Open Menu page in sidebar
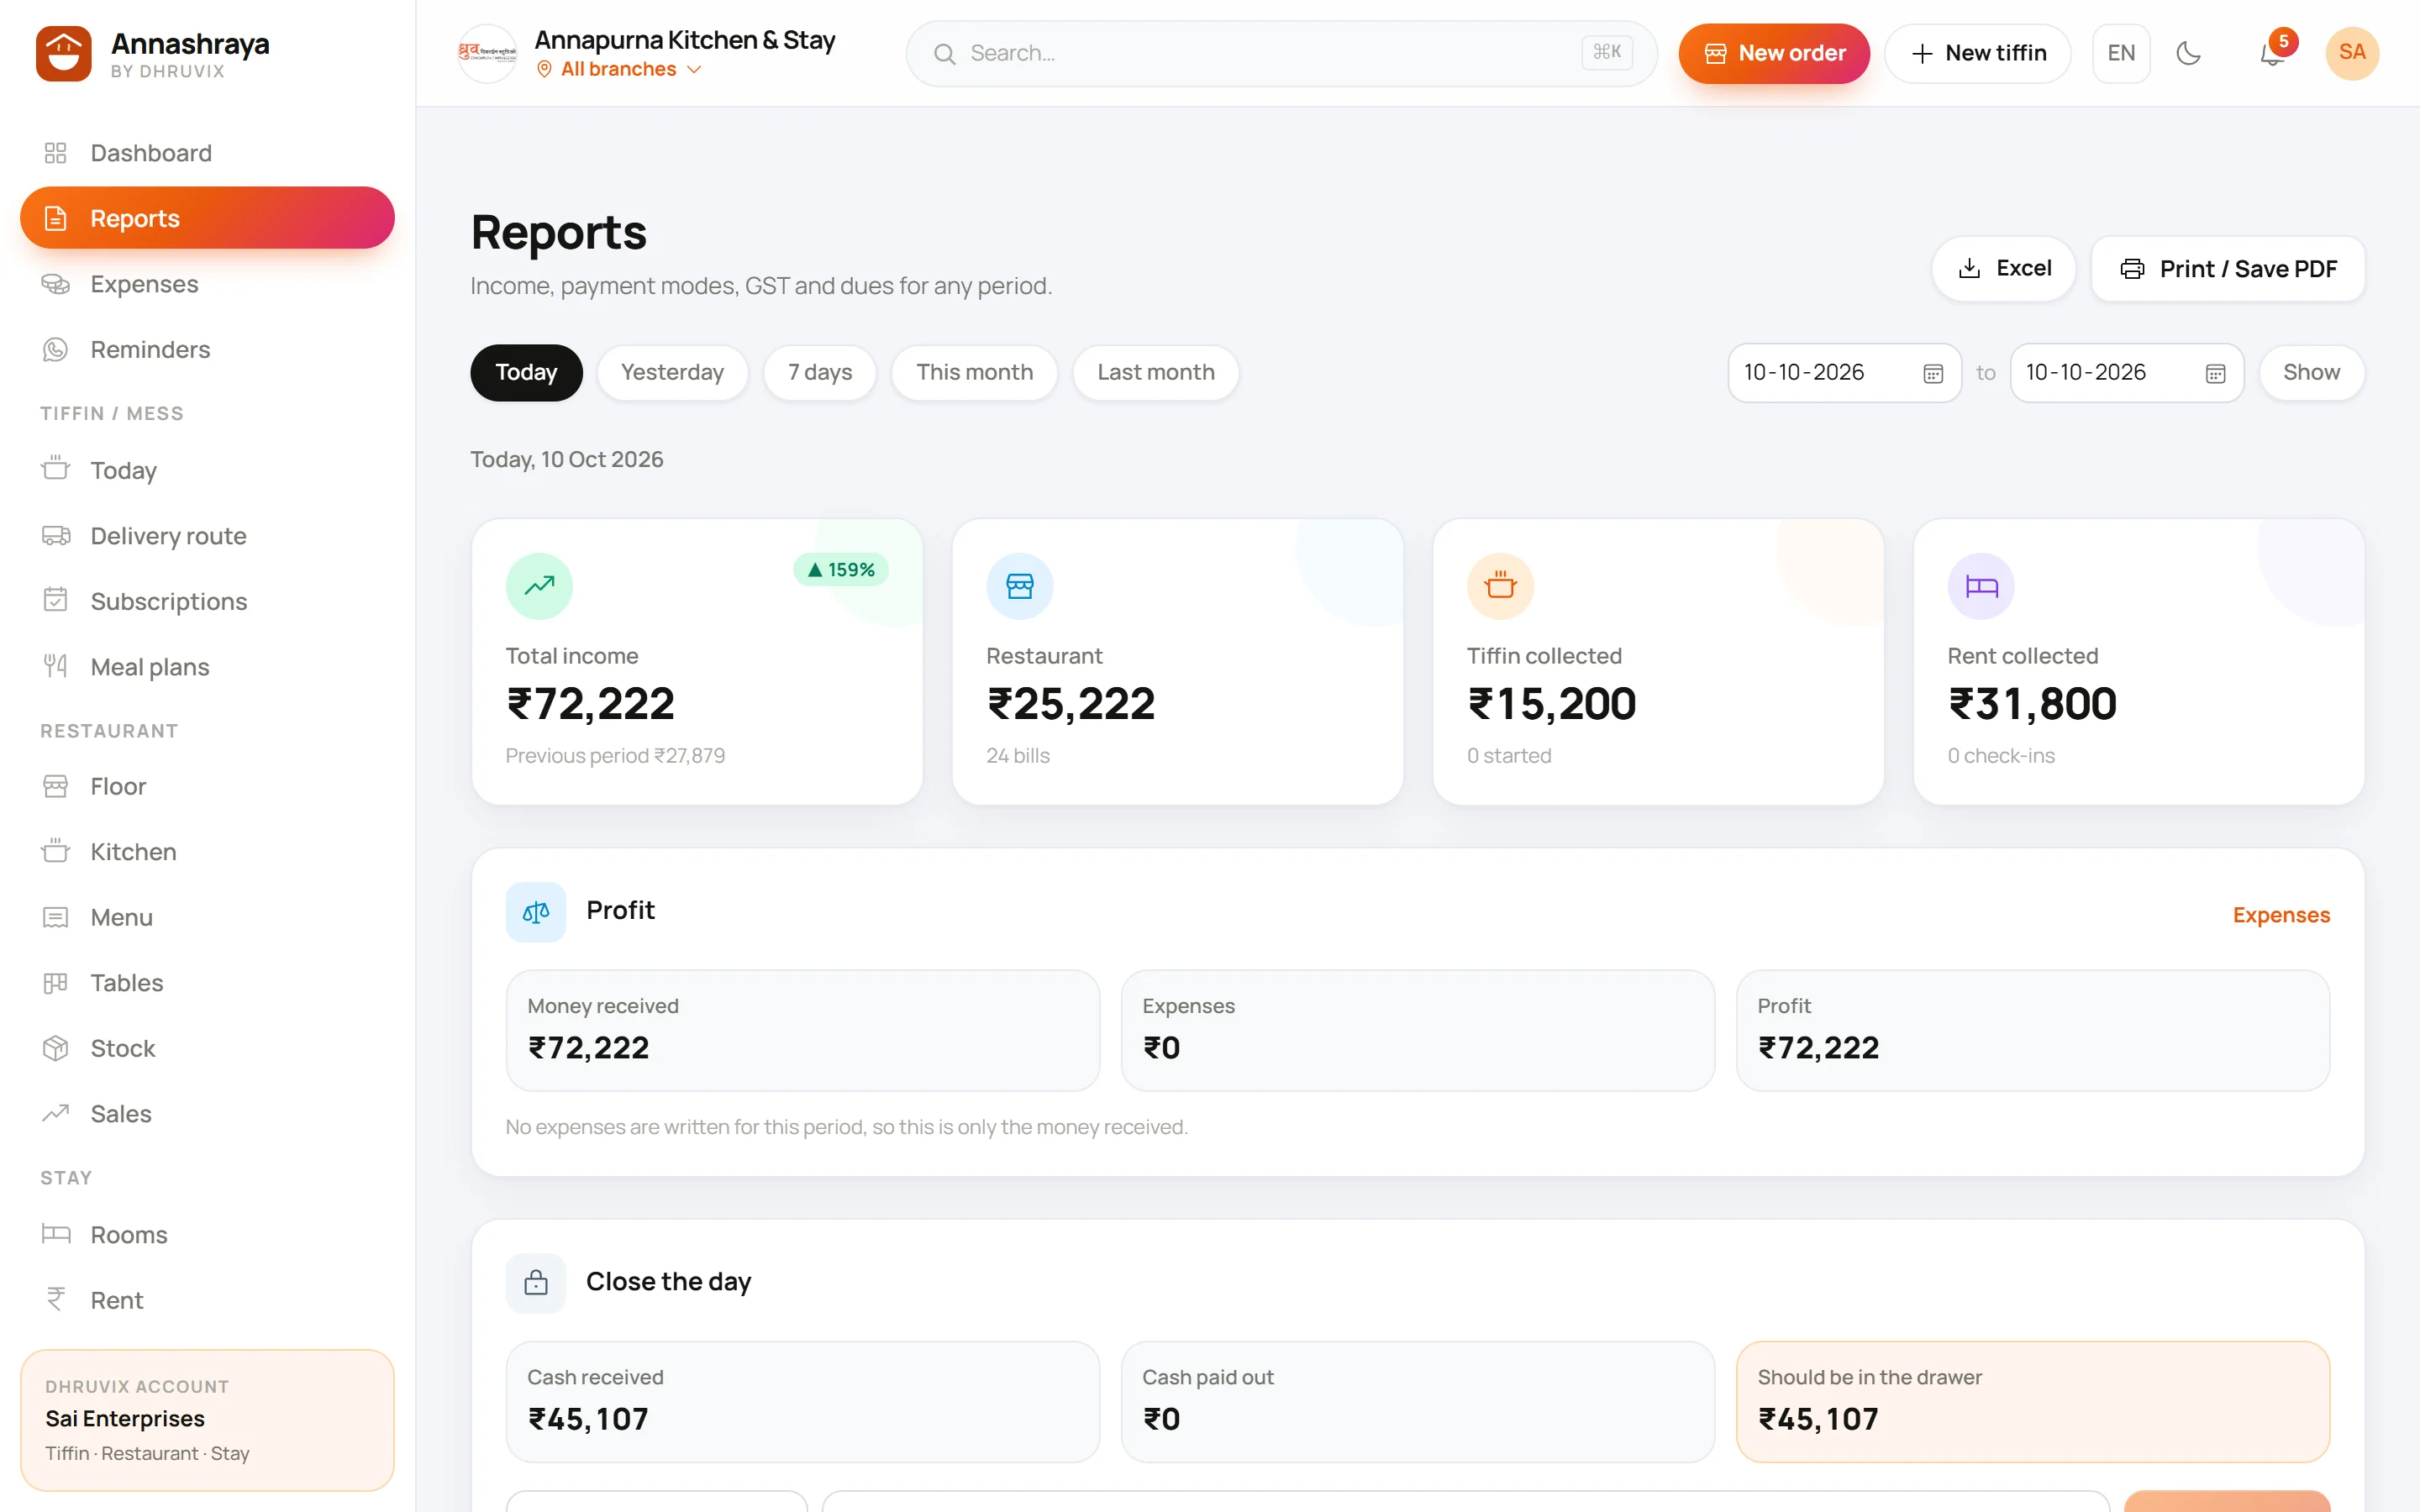This screenshot has height=1512, width=2420. tap(207, 917)
